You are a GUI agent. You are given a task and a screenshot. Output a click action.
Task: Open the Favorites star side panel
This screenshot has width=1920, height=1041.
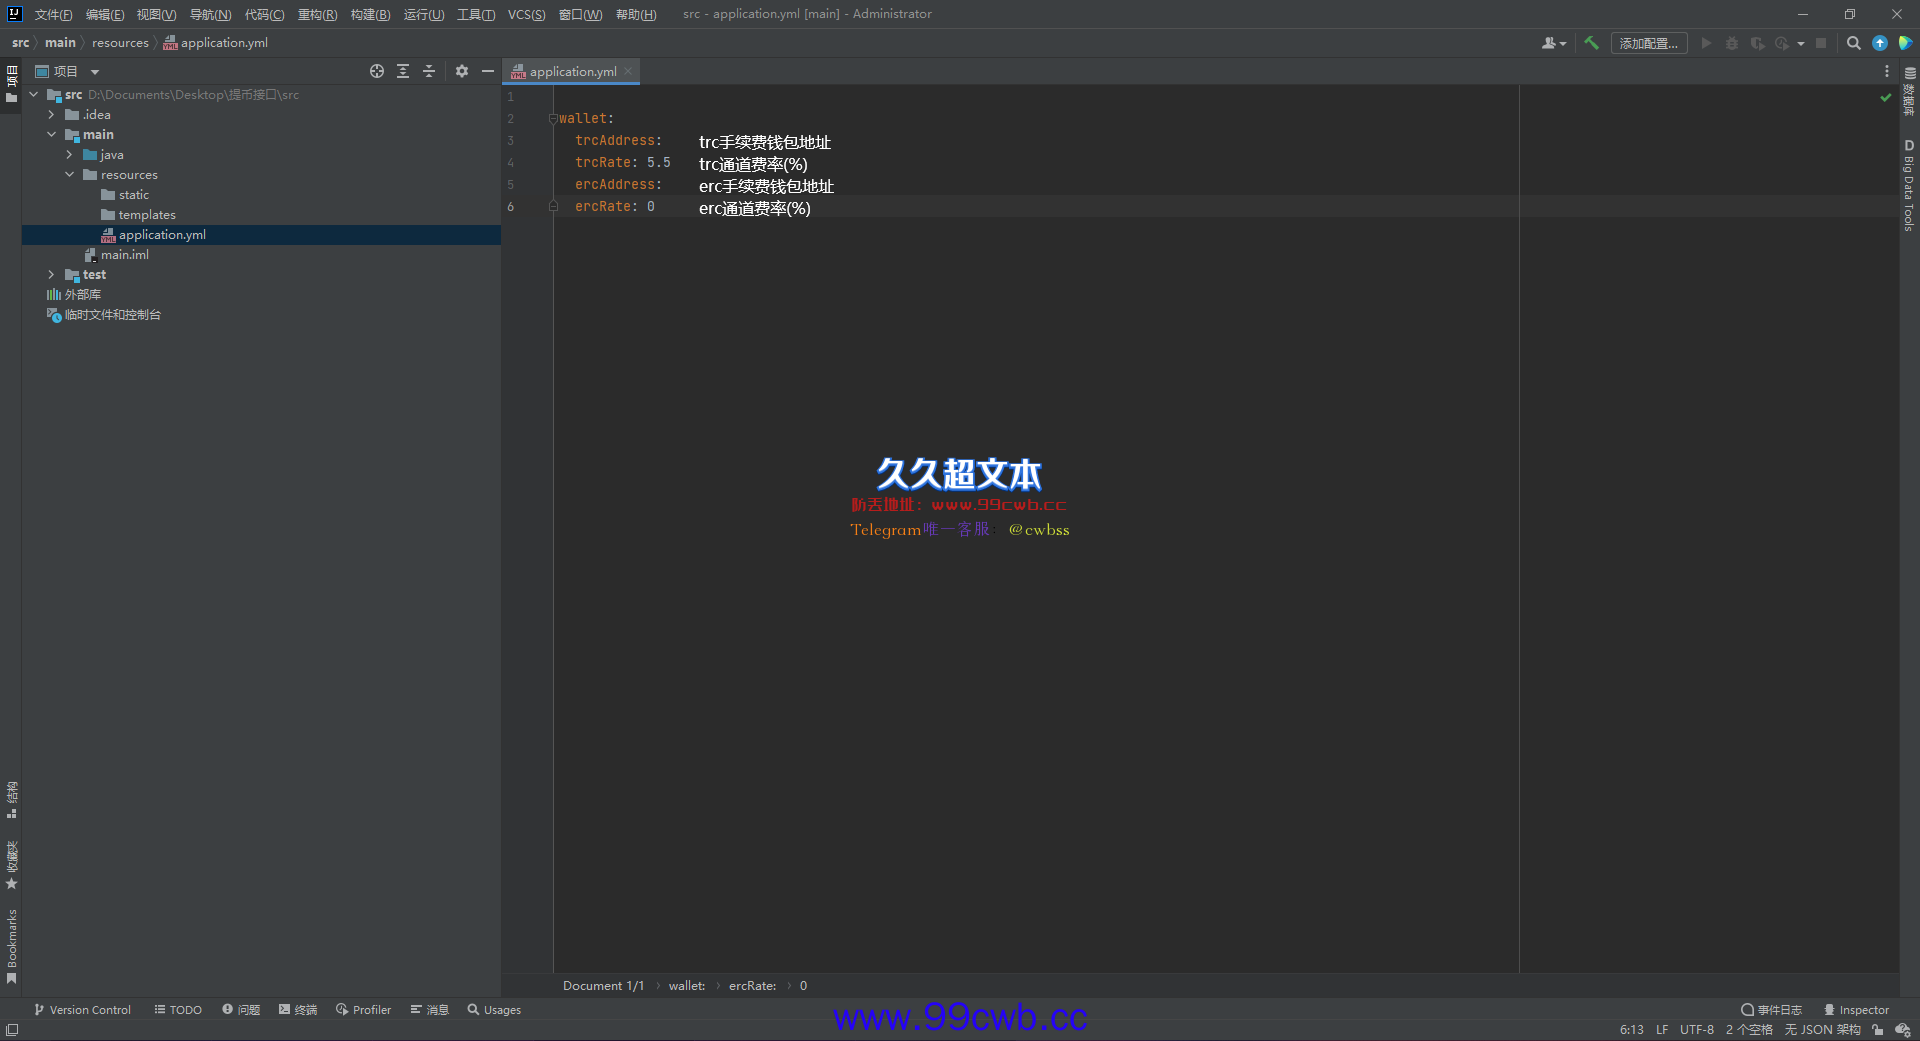[12, 865]
